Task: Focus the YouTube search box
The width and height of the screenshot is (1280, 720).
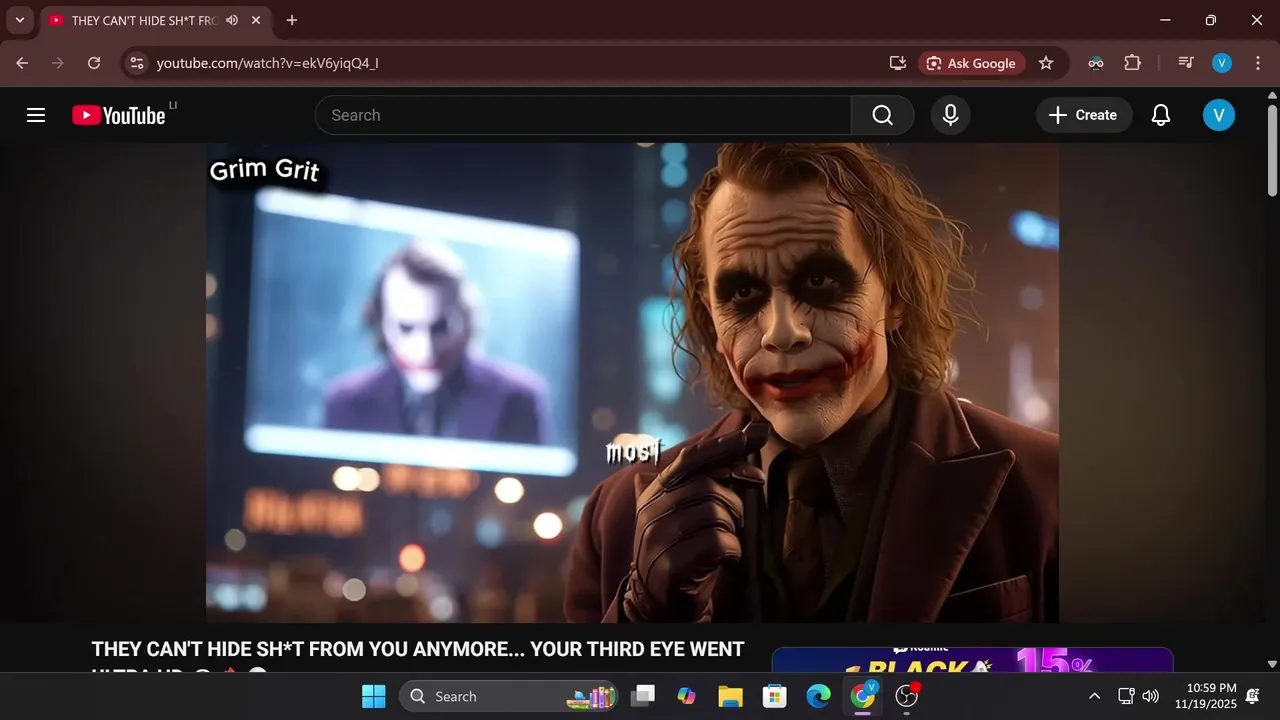Action: [583, 115]
